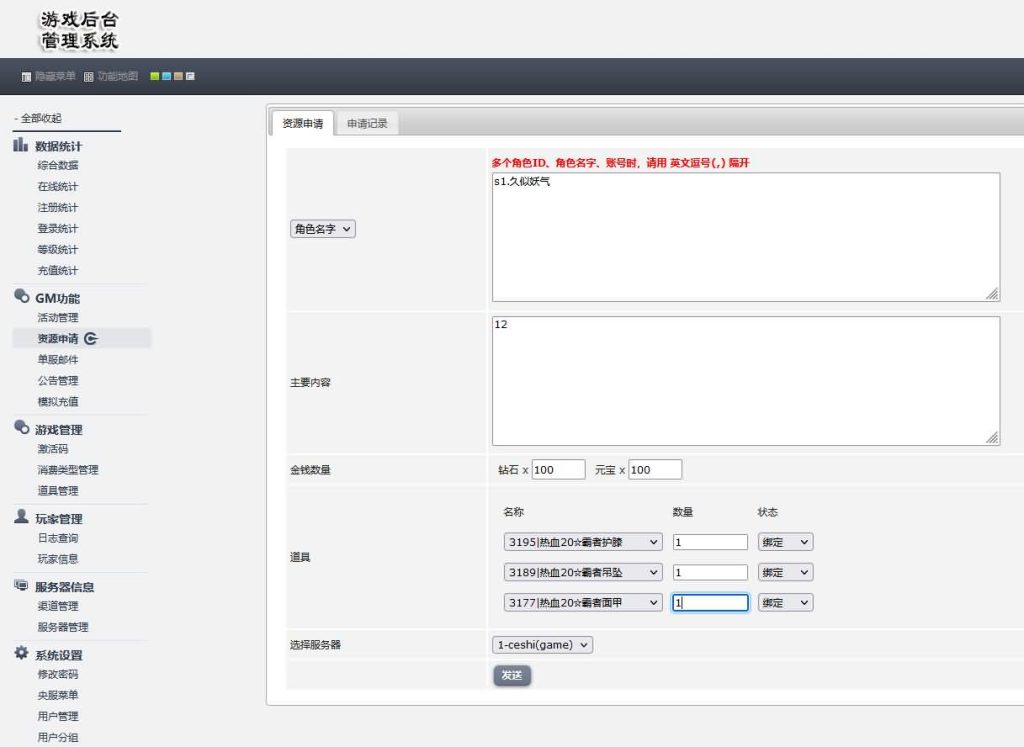Image resolution: width=1024 pixels, height=747 pixels.
Task: Click the 功能地图 function map icon
Action: point(88,77)
